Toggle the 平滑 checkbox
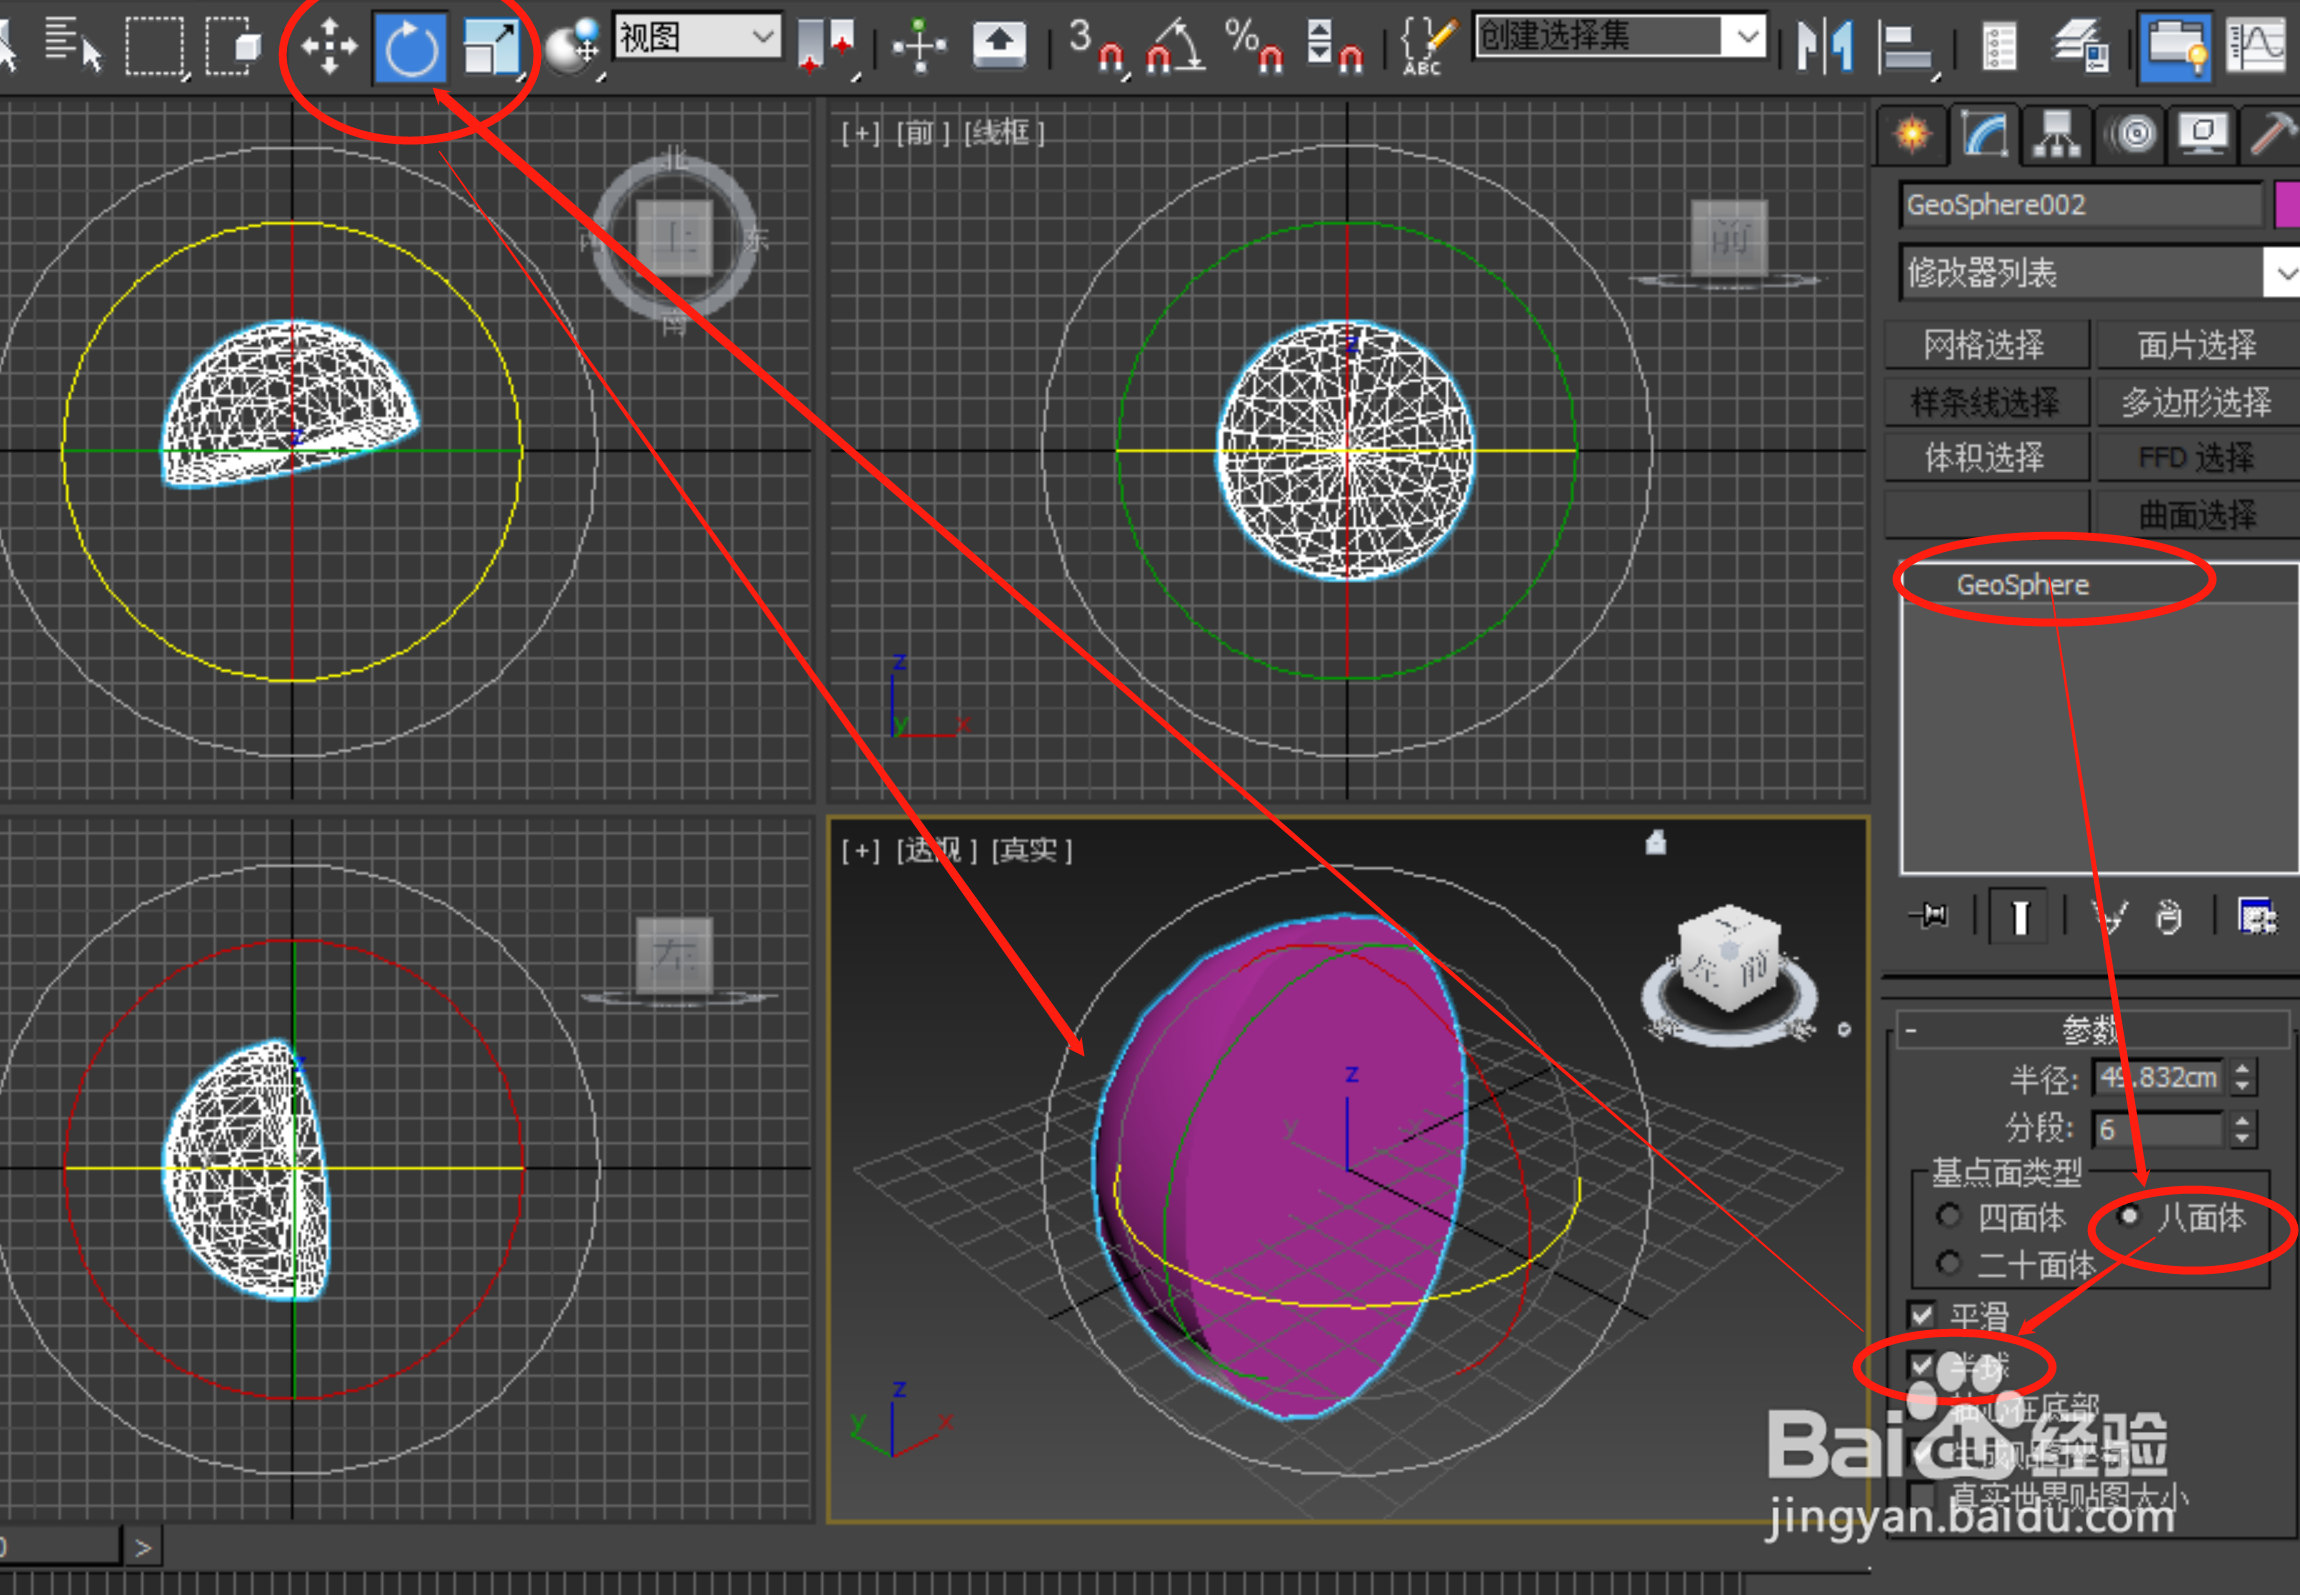Screen dimensions: 2300x1595 pyautogui.click(x=1921, y=1314)
